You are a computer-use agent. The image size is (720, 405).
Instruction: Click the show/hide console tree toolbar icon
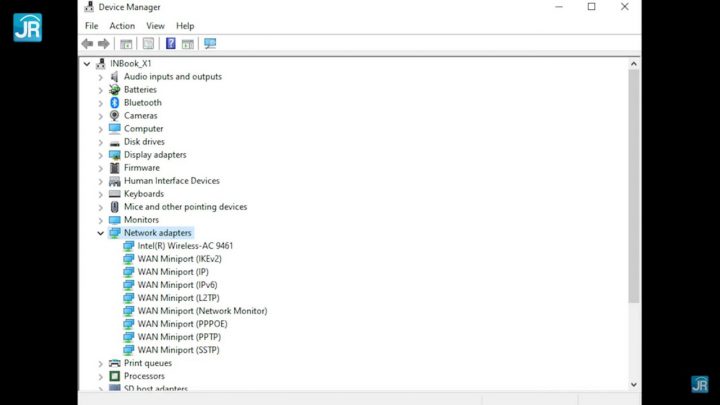[x=126, y=44]
